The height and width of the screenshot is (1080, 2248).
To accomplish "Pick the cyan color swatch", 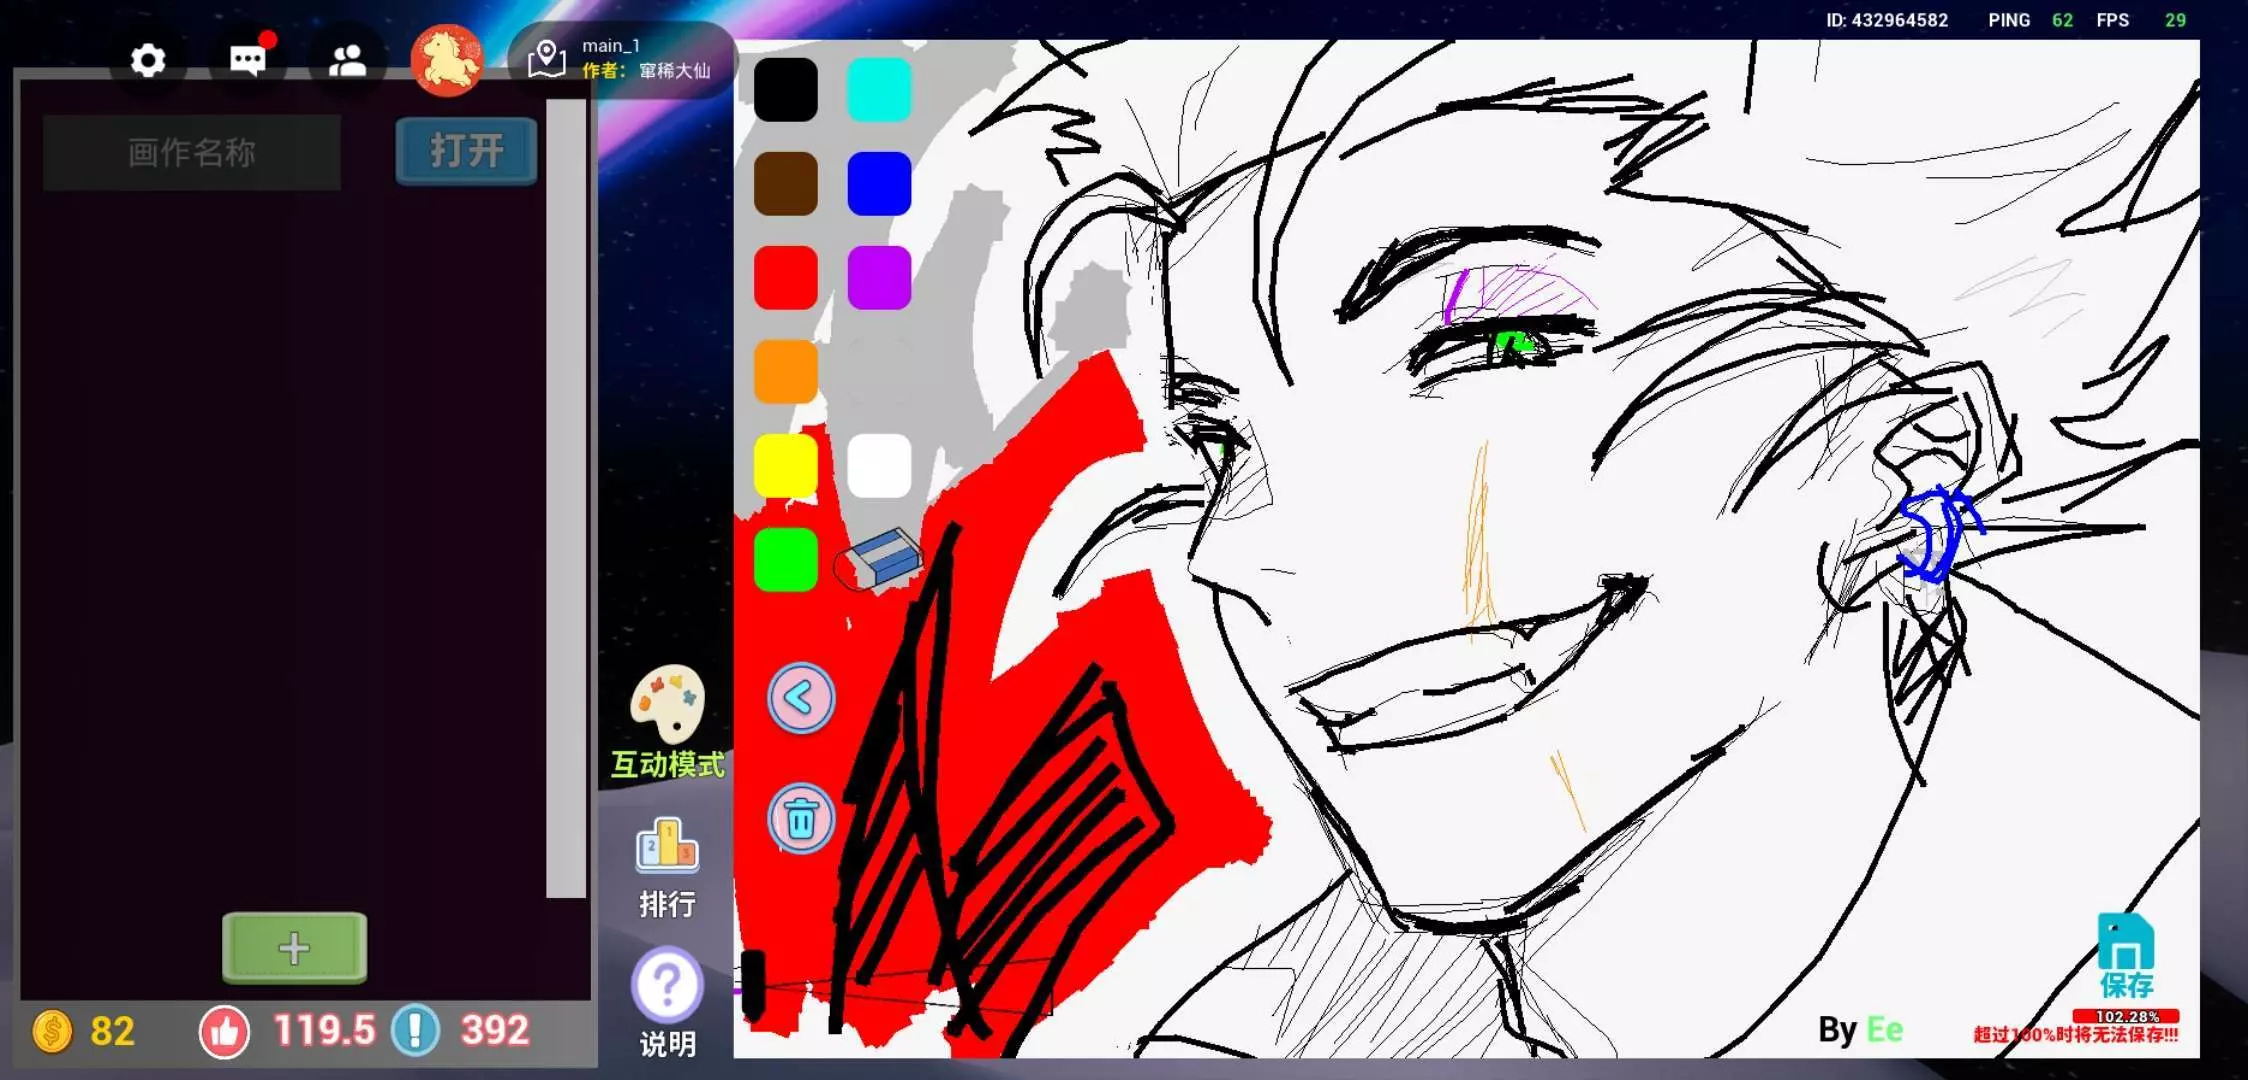I will click(x=879, y=90).
